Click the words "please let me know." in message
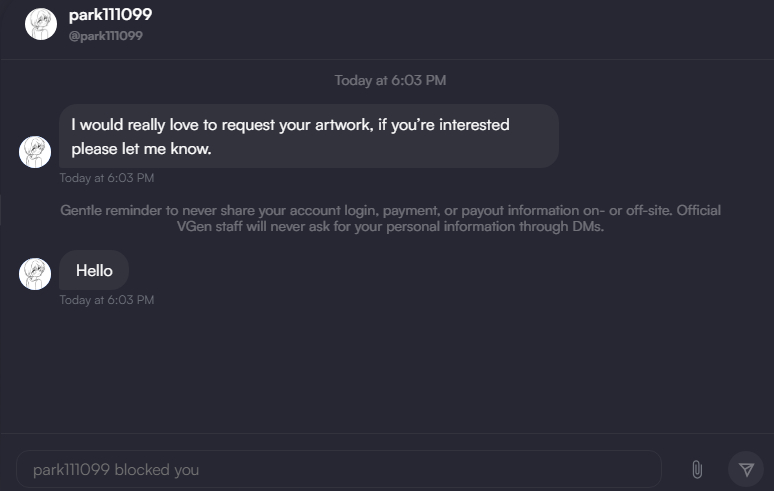This screenshot has height=491, width=774. (x=142, y=149)
